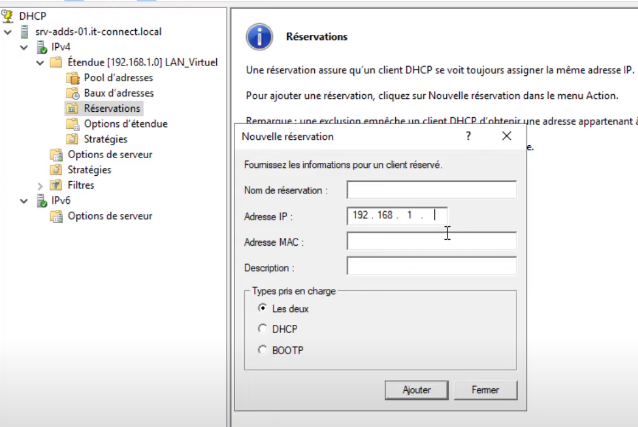Click the Adresse IP input field

coord(397,216)
